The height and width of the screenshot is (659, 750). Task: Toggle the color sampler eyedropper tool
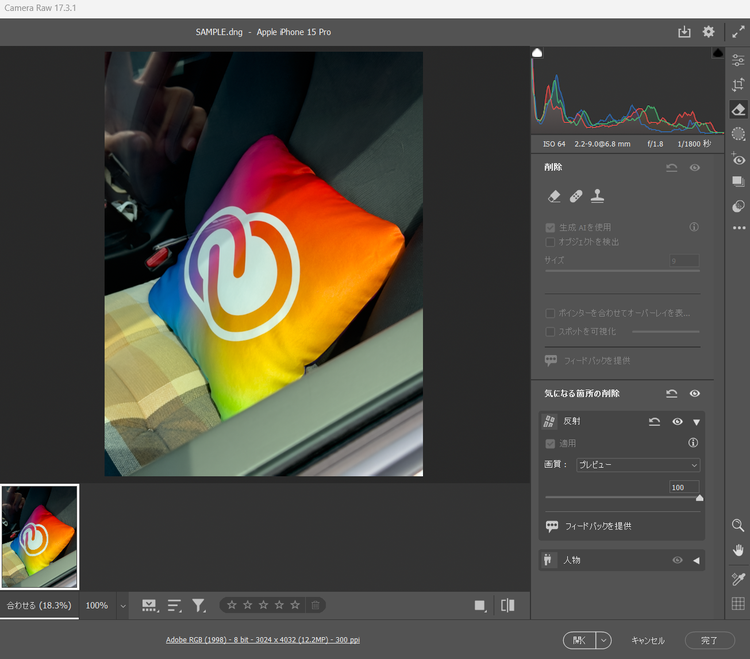[738, 579]
